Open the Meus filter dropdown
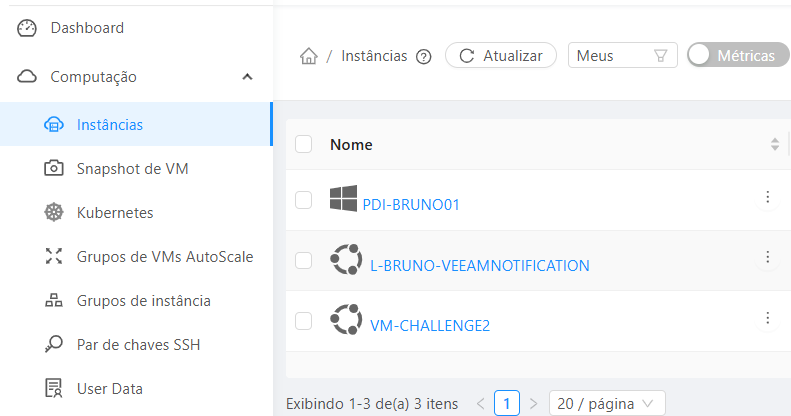The width and height of the screenshot is (791, 416). coord(622,56)
